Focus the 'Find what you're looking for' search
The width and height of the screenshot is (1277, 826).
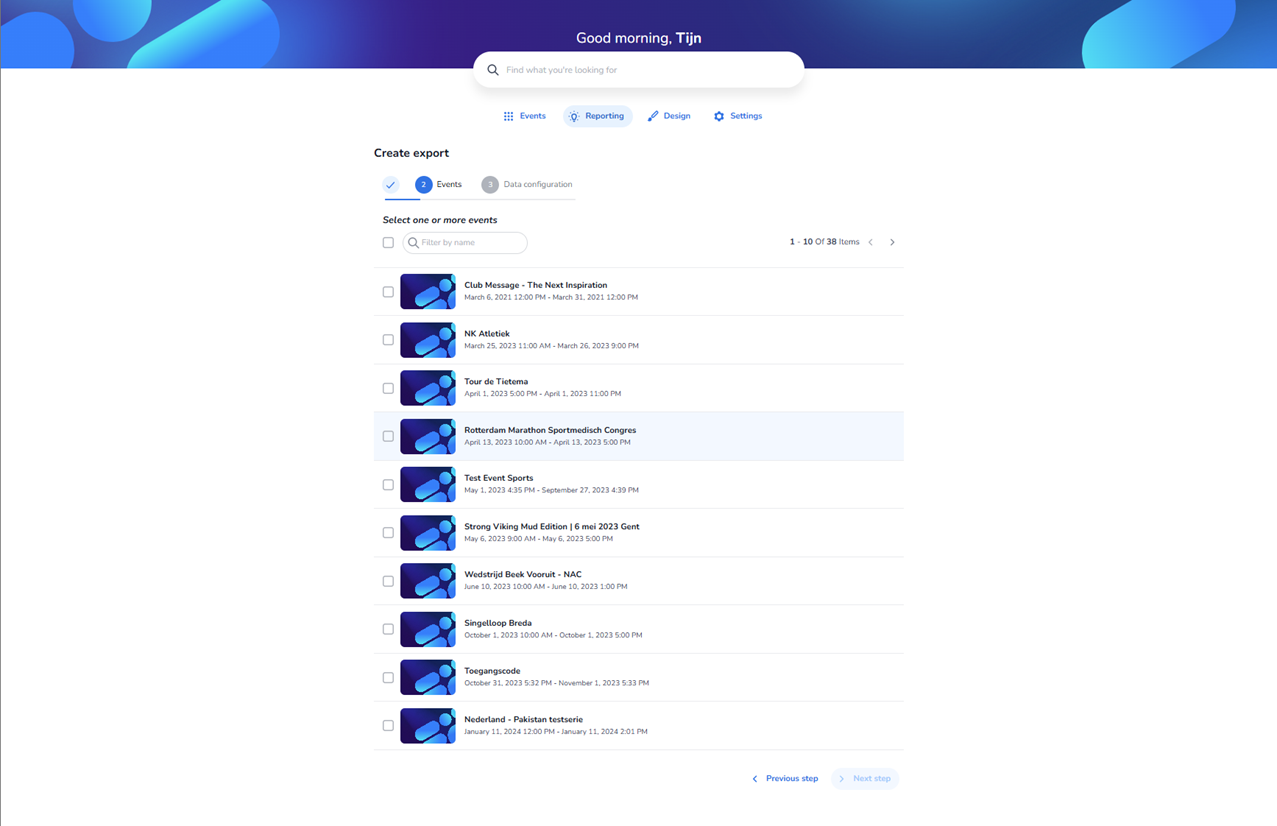(645, 70)
